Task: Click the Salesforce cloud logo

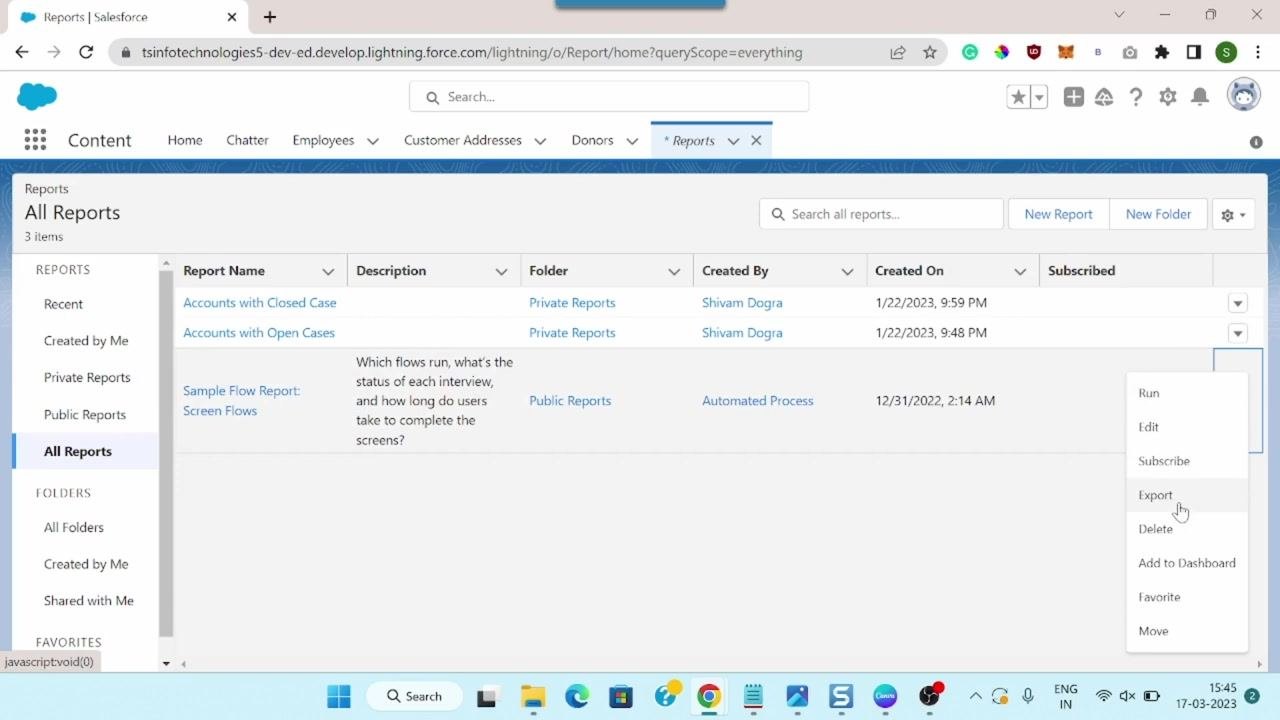Action: tap(37, 96)
